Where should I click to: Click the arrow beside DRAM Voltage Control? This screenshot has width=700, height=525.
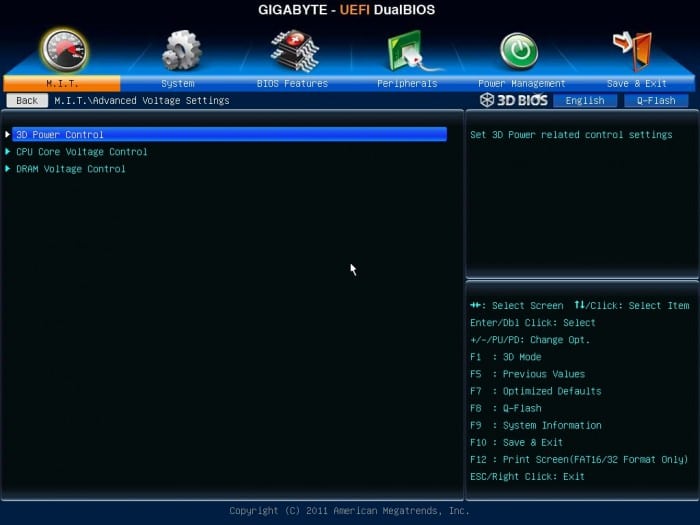pyautogui.click(x=8, y=169)
